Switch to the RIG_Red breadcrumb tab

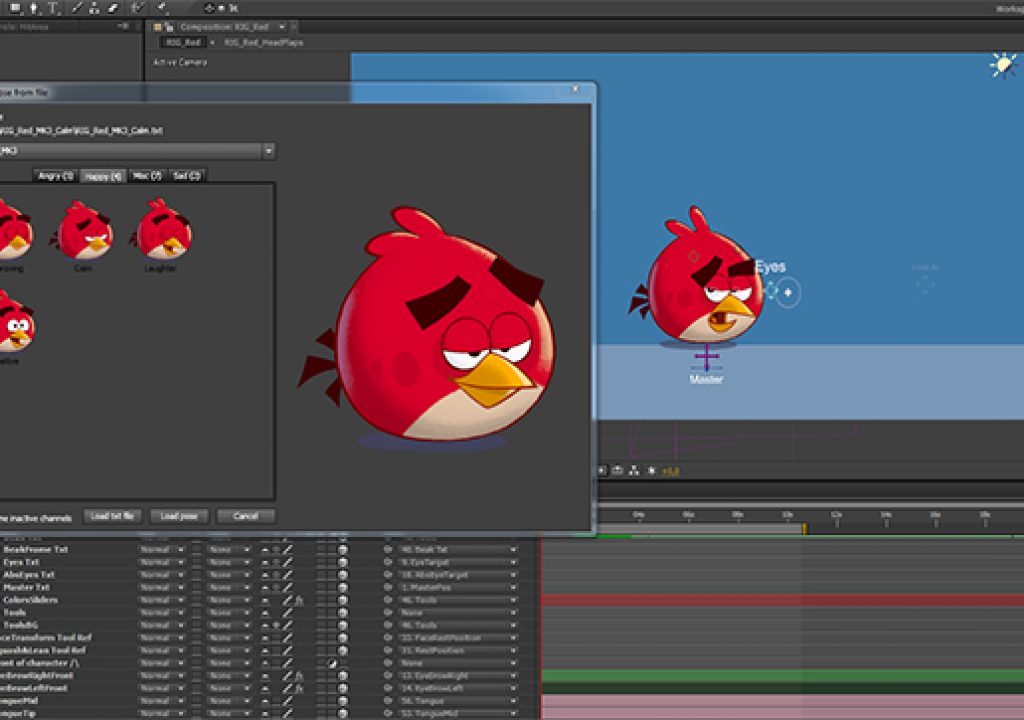[183, 42]
